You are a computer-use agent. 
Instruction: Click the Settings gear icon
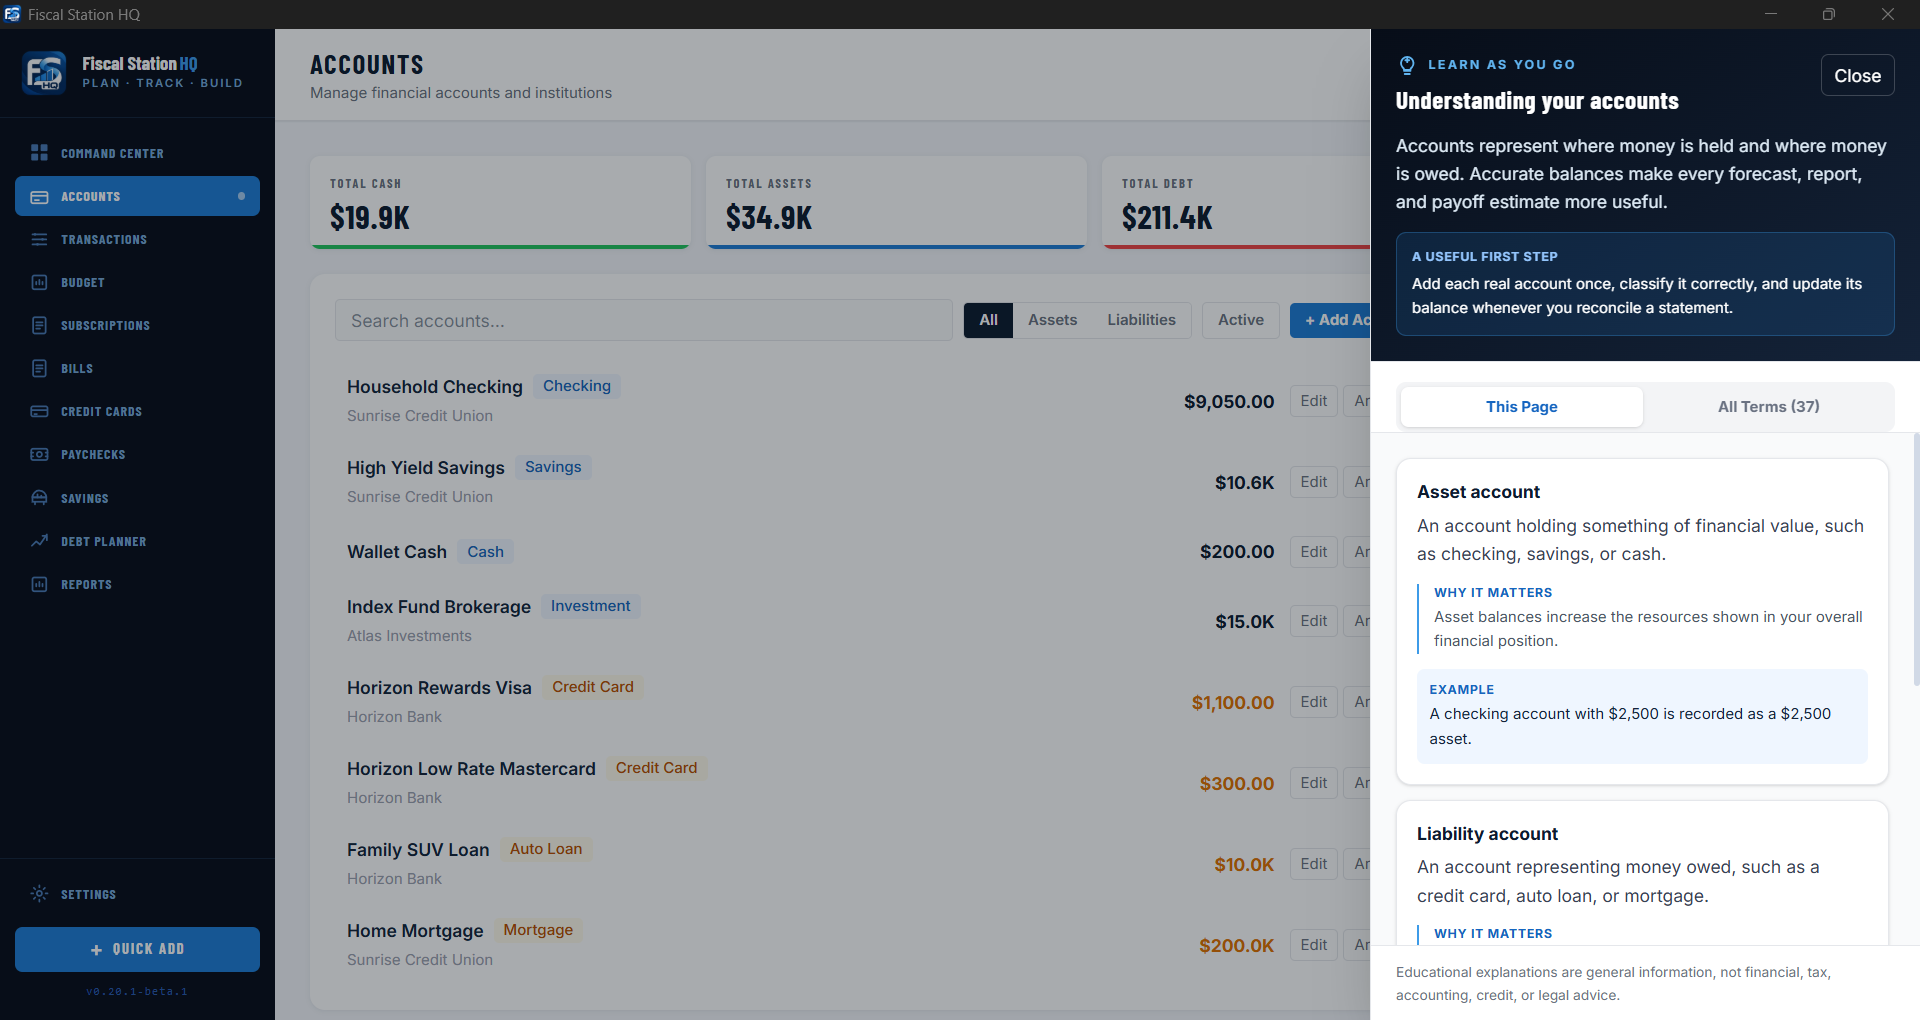coord(39,893)
